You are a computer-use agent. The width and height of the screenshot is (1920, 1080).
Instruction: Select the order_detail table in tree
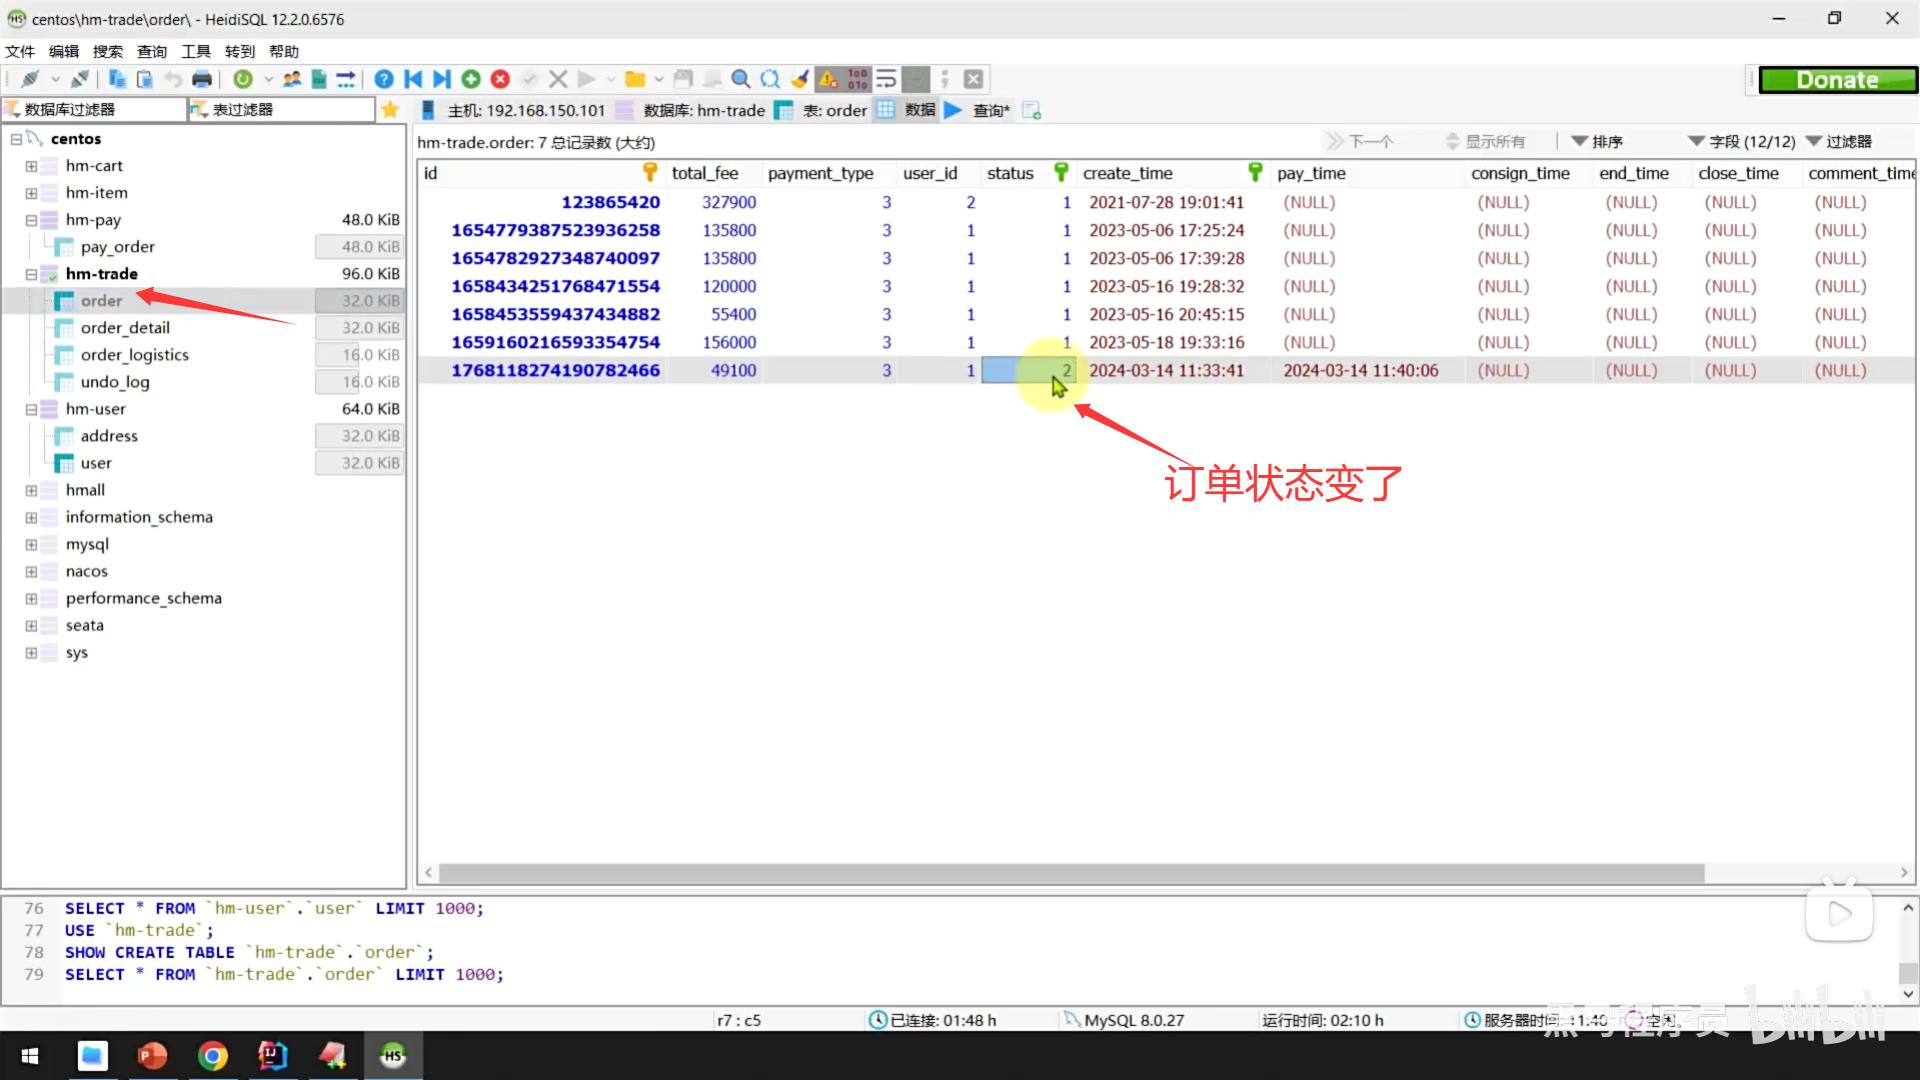pyautogui.click(x=125, y=328)
